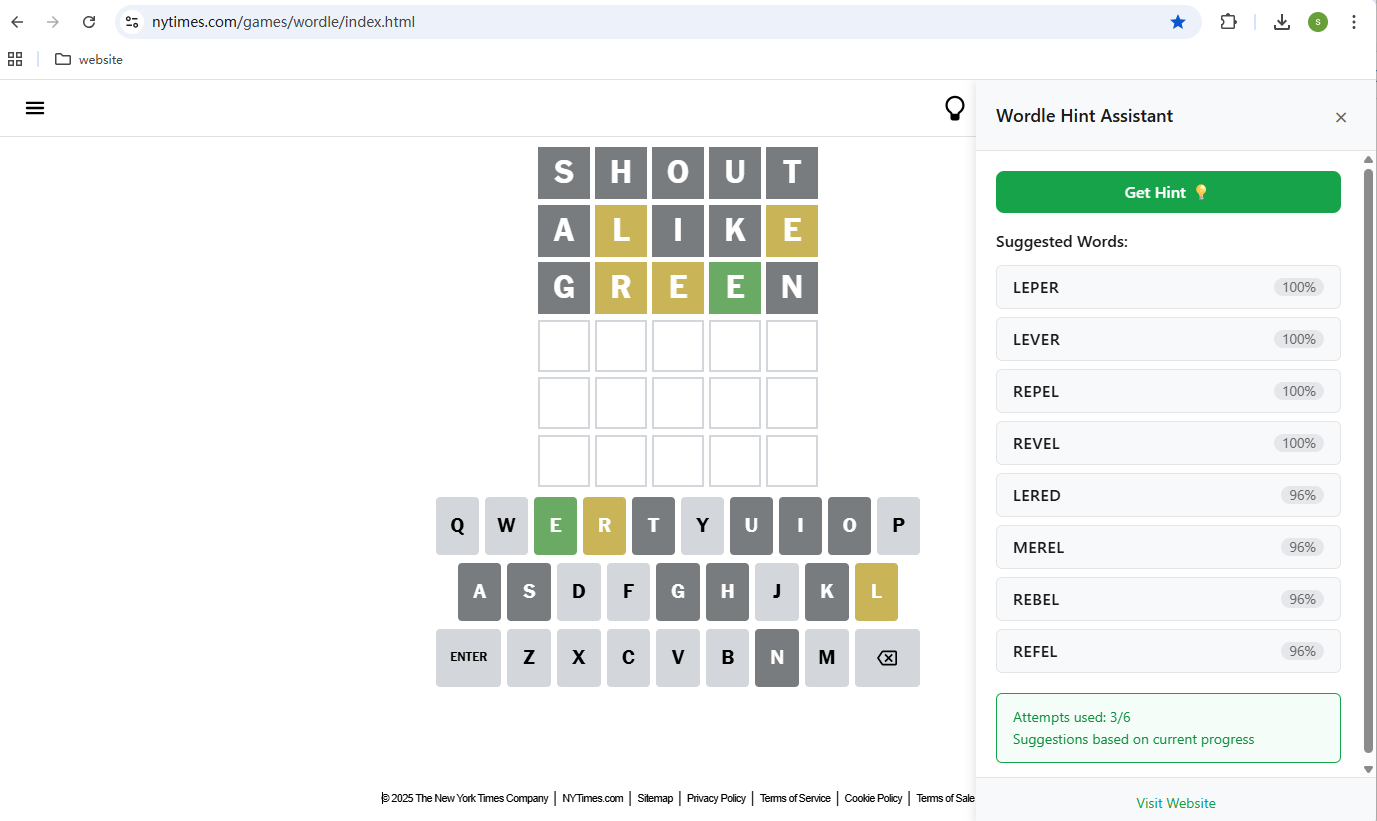
Task: Click the first empty tile in row four
Action: (564, 346)
